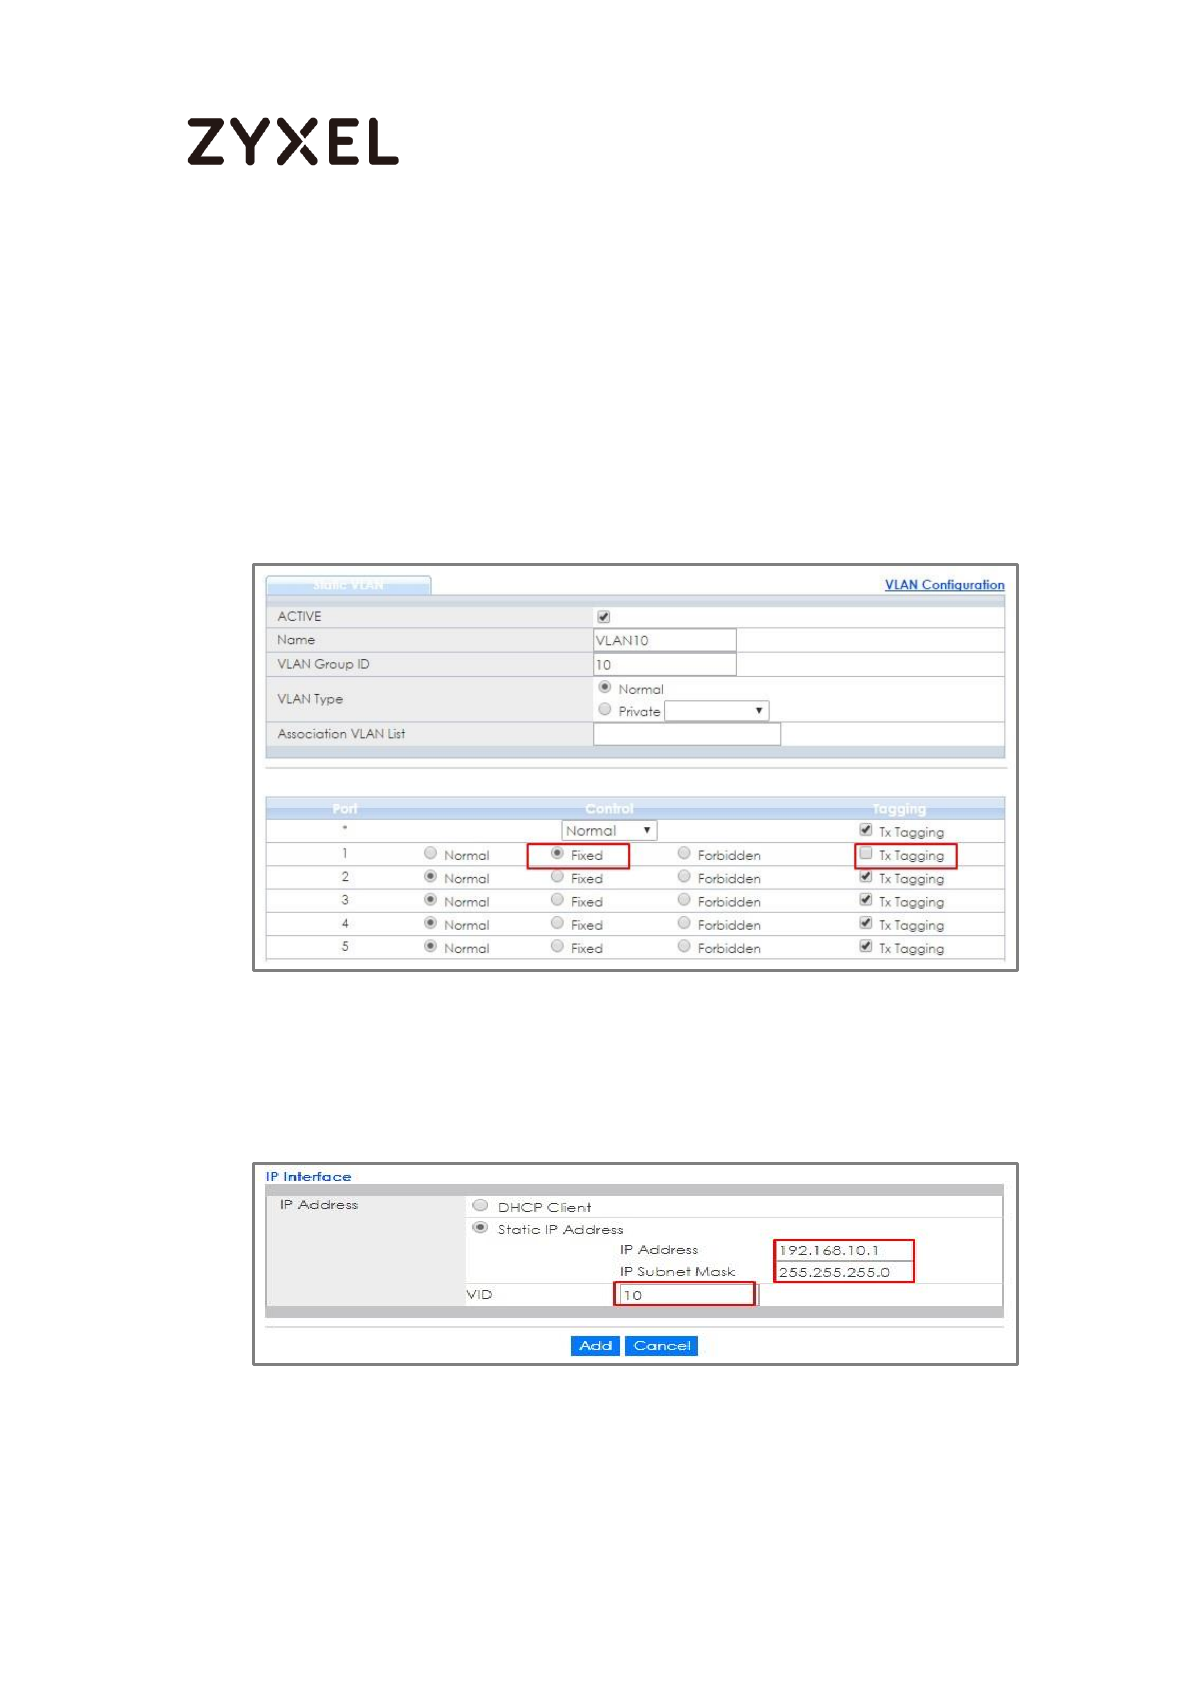Click the Association VLAN List field
Image resolution: width=1191 pixels, height=1684 pixels.
point(686,734)
